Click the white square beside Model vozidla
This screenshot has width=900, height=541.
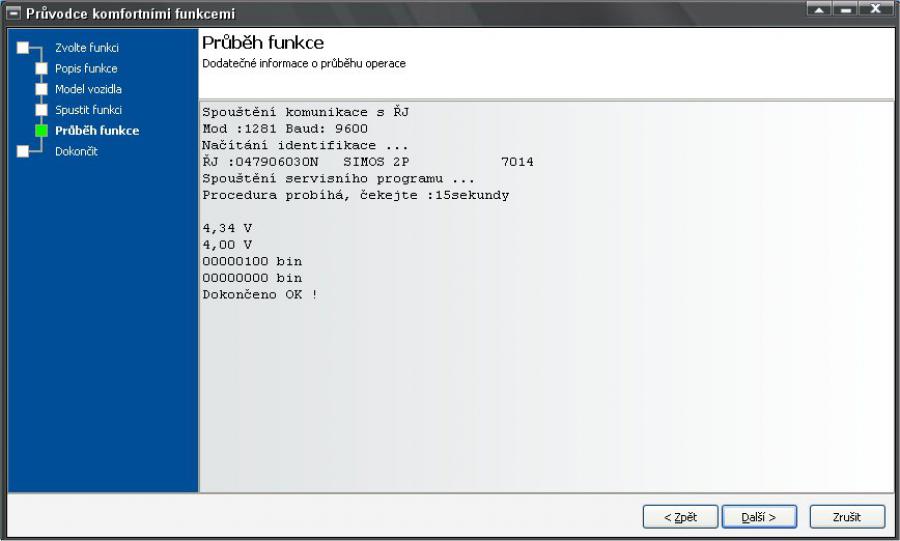(41, 89)
